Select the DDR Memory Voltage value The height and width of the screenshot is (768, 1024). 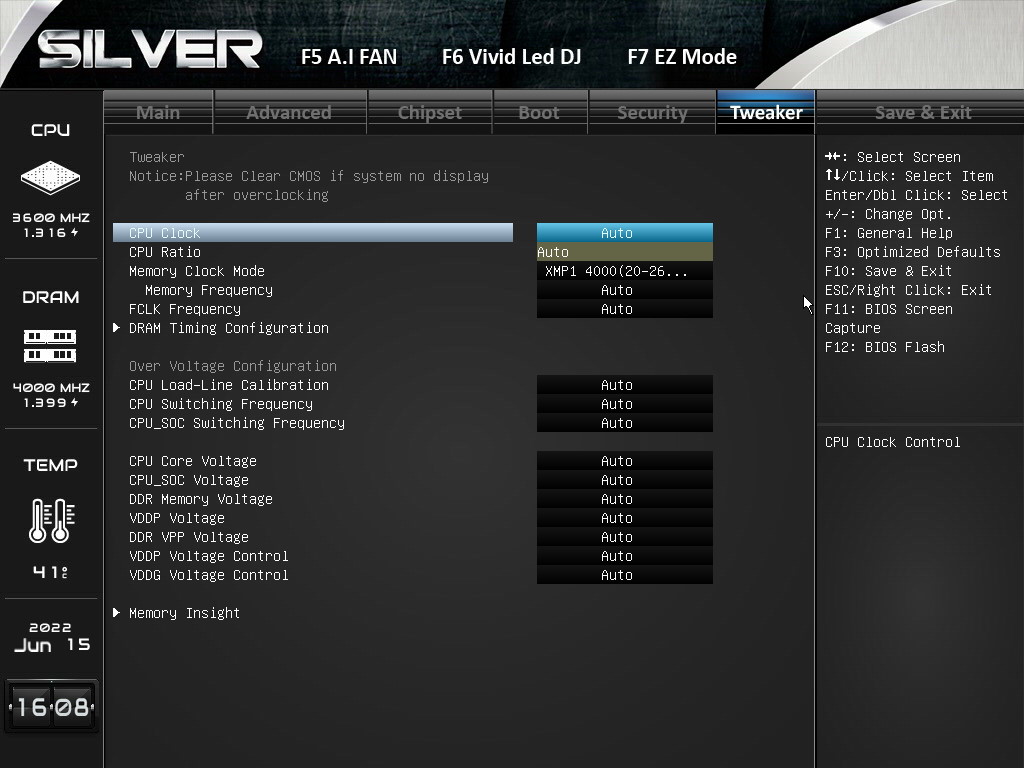point(624,499)
